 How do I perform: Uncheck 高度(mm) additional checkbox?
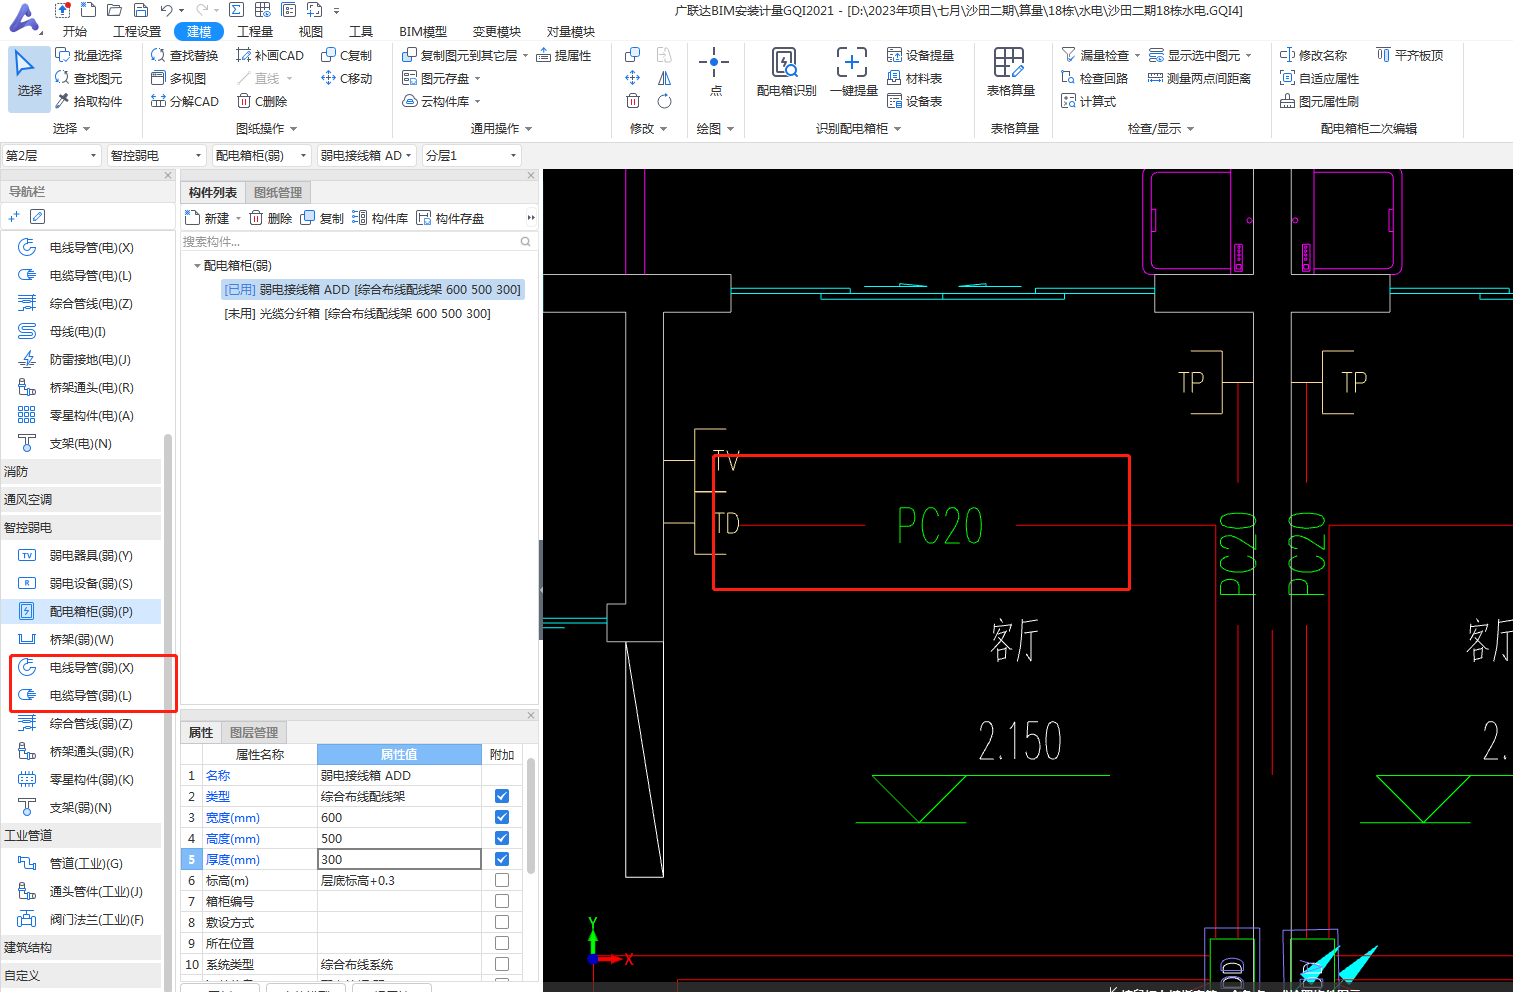point(502,838)
